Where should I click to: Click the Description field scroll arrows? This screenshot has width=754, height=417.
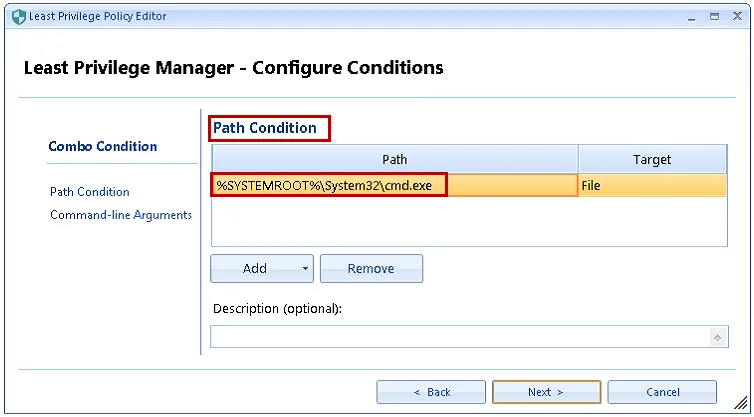pos(718,337)
